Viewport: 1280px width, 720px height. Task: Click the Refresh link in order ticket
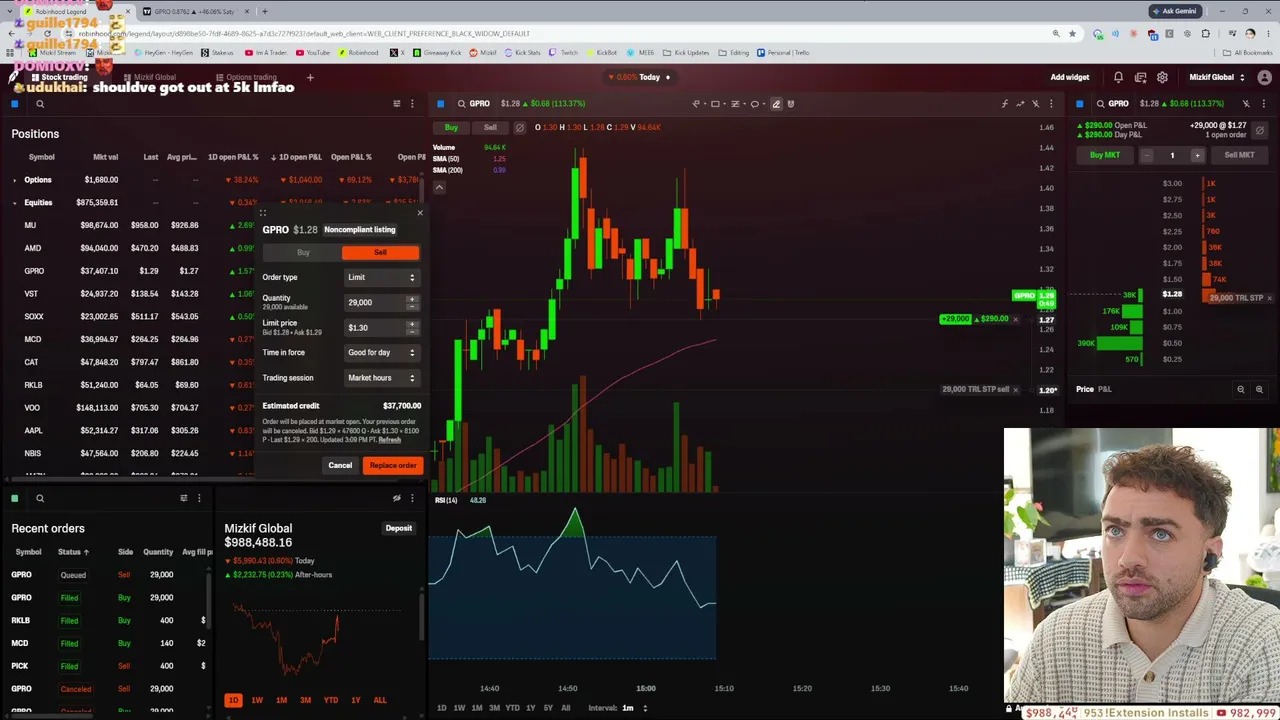coord(390,440)
